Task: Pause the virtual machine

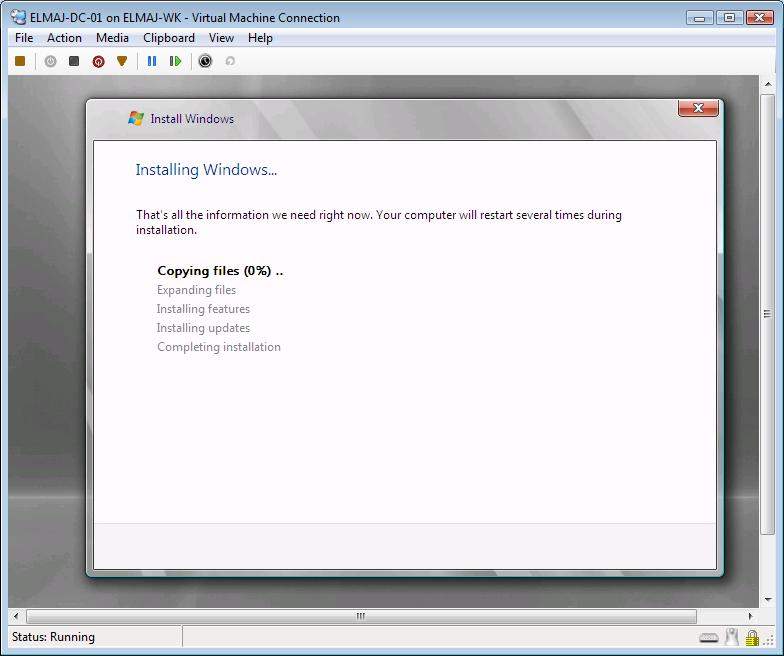Action: point(152,61)
